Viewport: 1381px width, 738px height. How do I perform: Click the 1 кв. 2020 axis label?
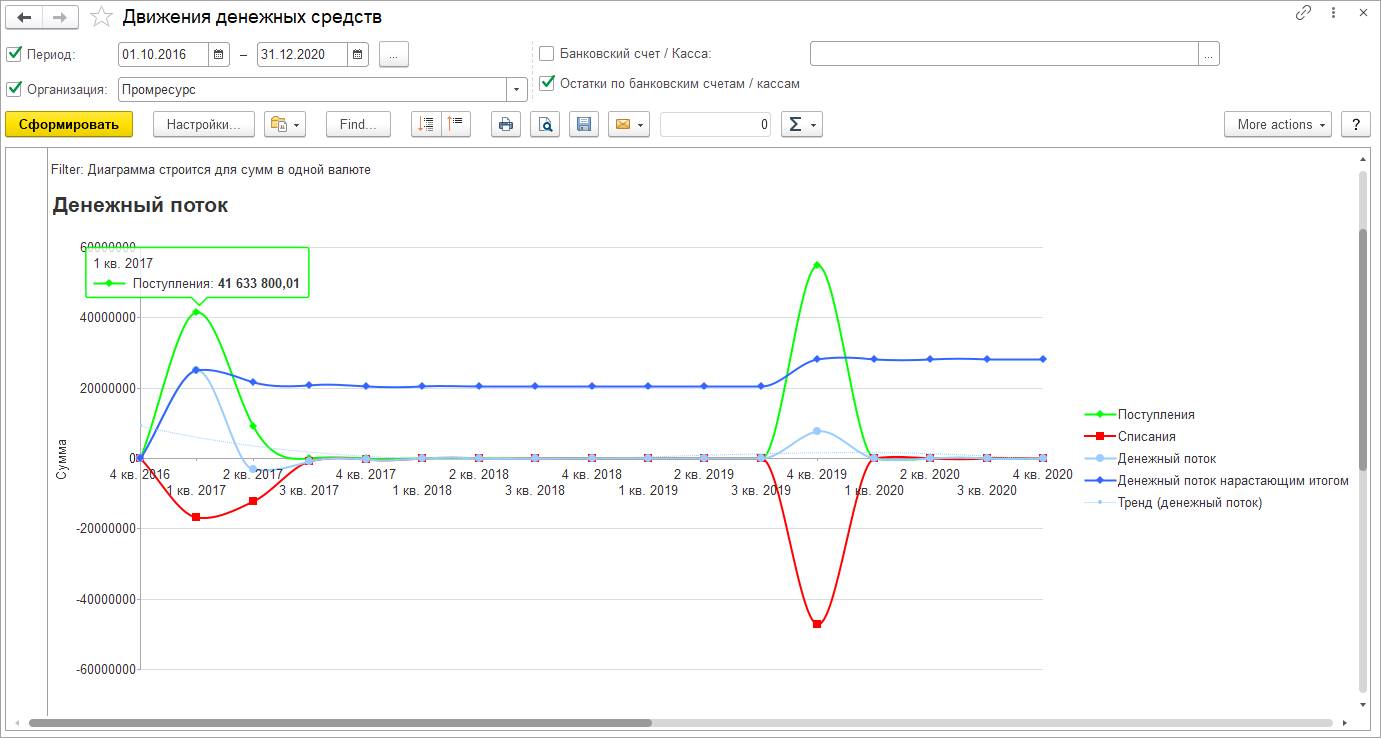pos(874,491)
